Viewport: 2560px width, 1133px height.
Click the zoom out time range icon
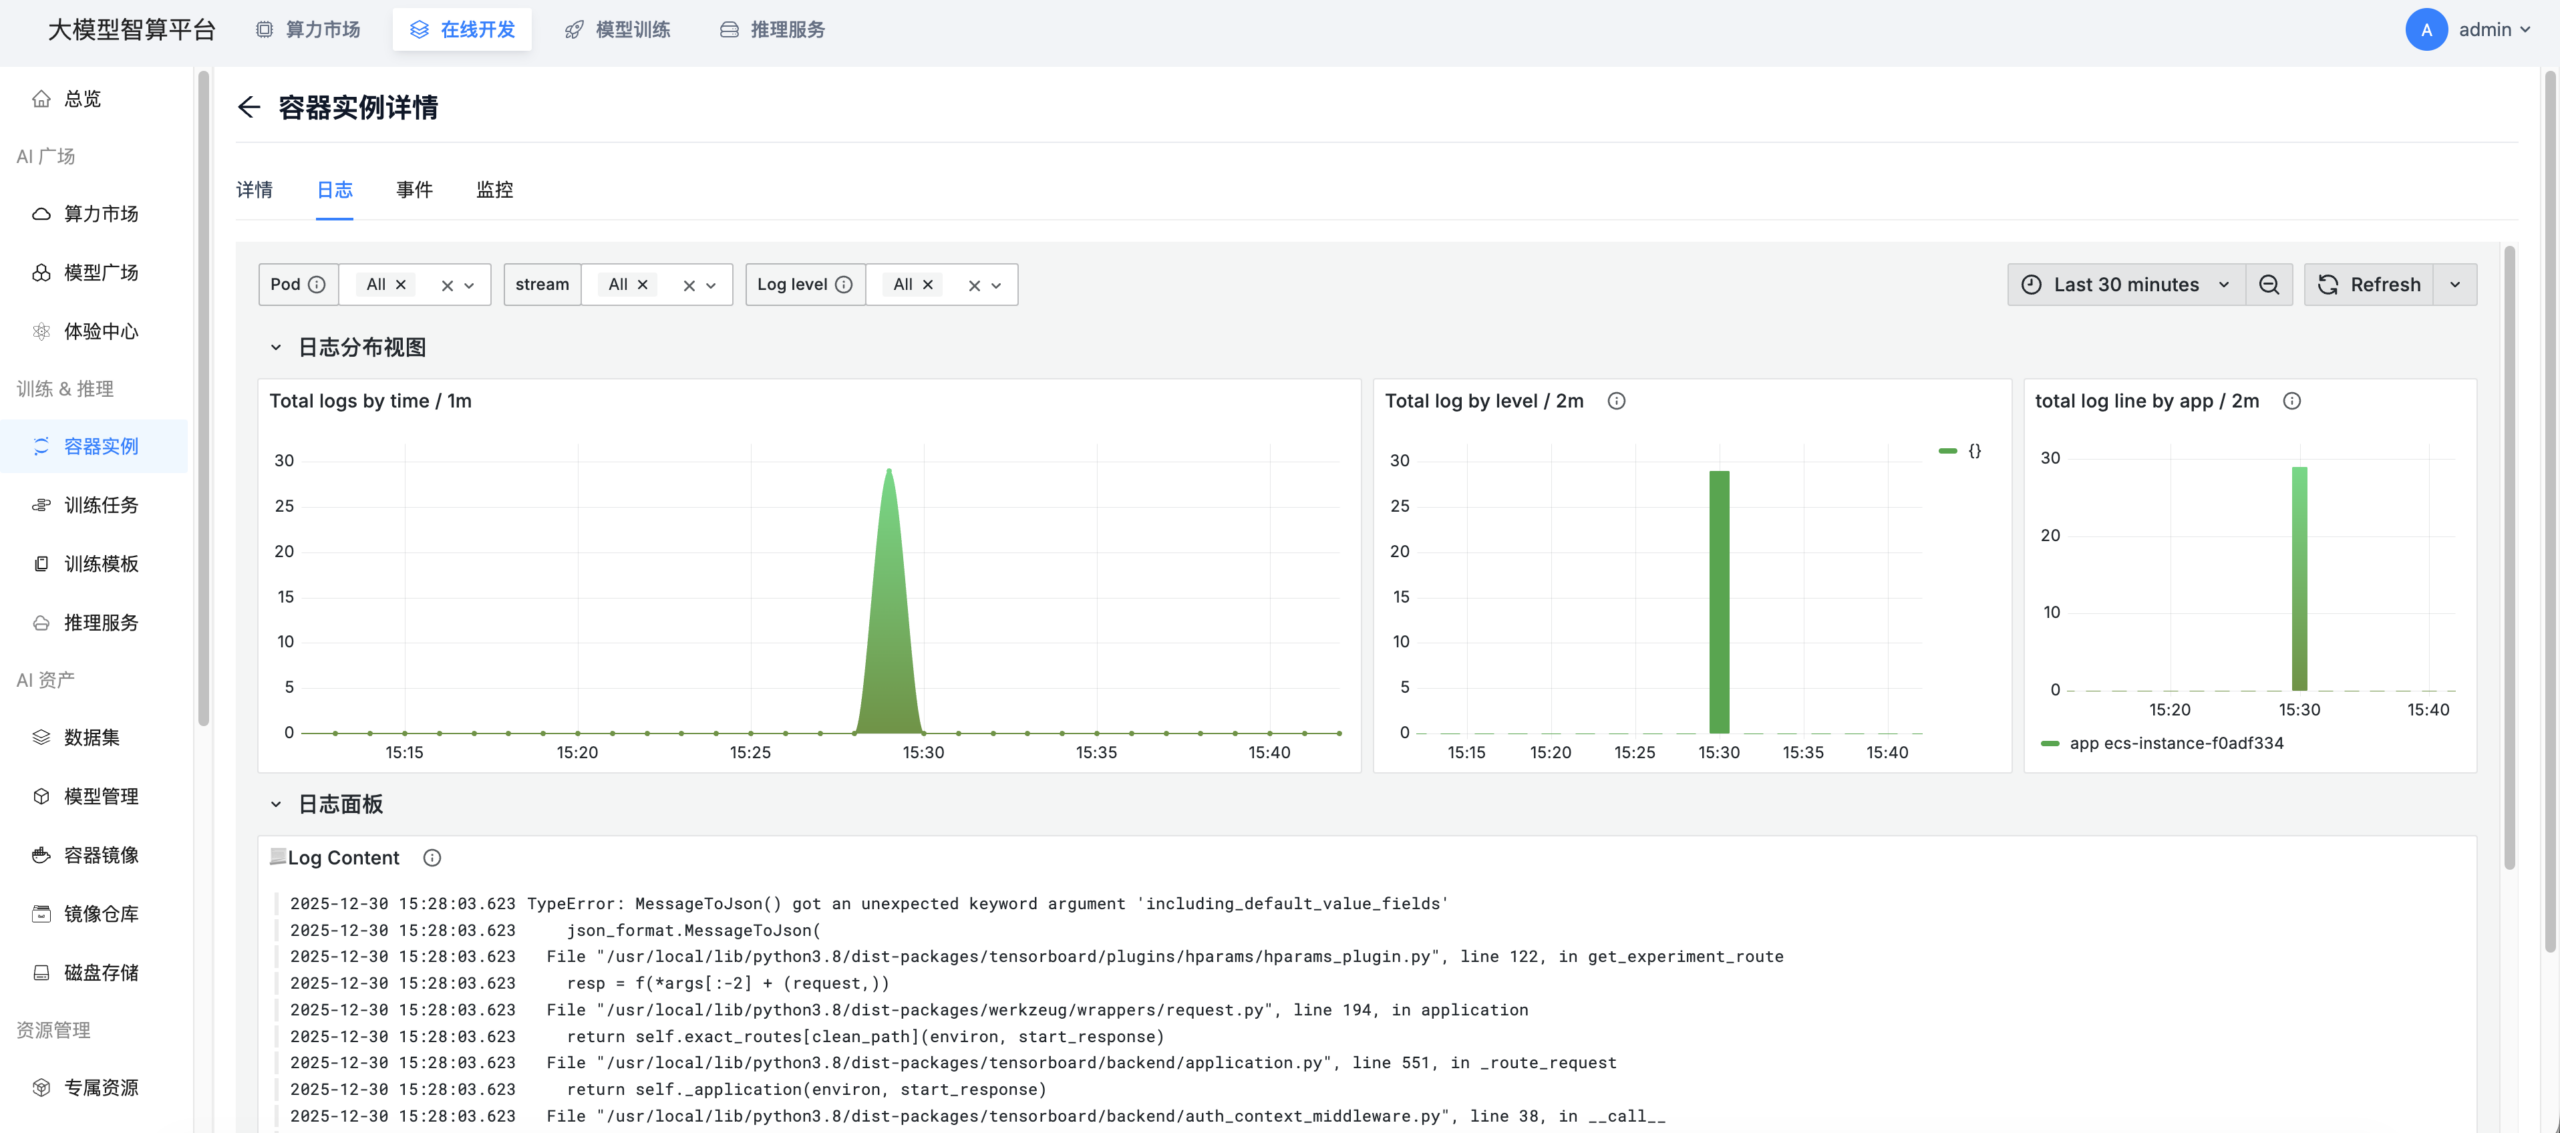click(x=2269, y=285)
